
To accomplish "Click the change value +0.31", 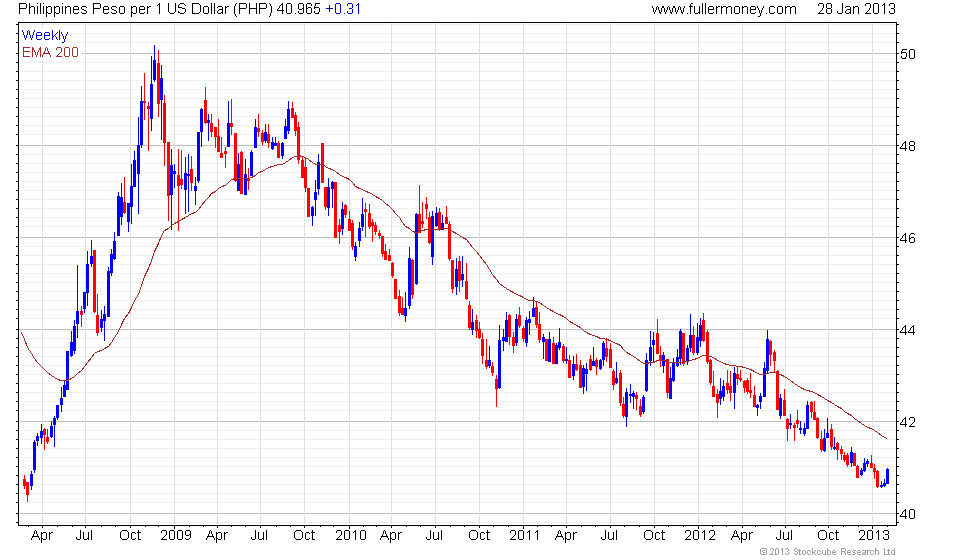I will 343,9.
